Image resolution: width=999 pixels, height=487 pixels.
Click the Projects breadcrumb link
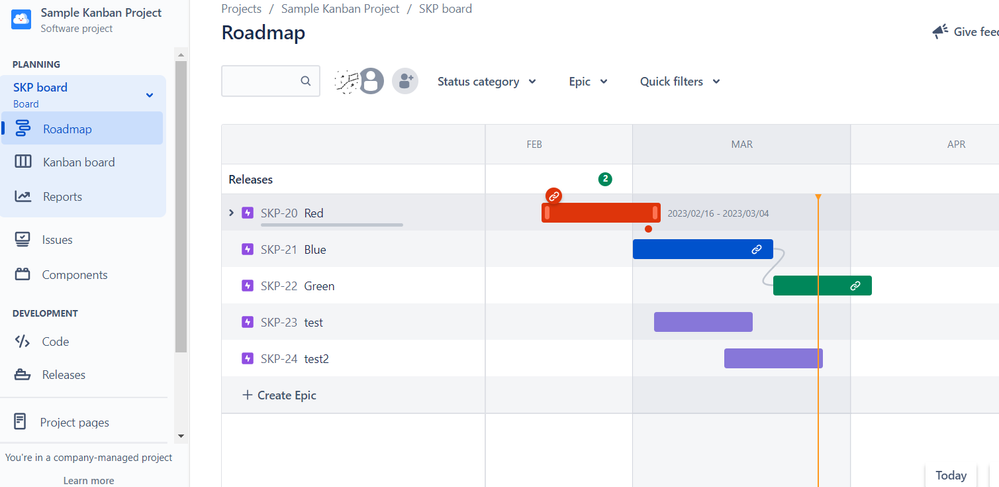241,9
